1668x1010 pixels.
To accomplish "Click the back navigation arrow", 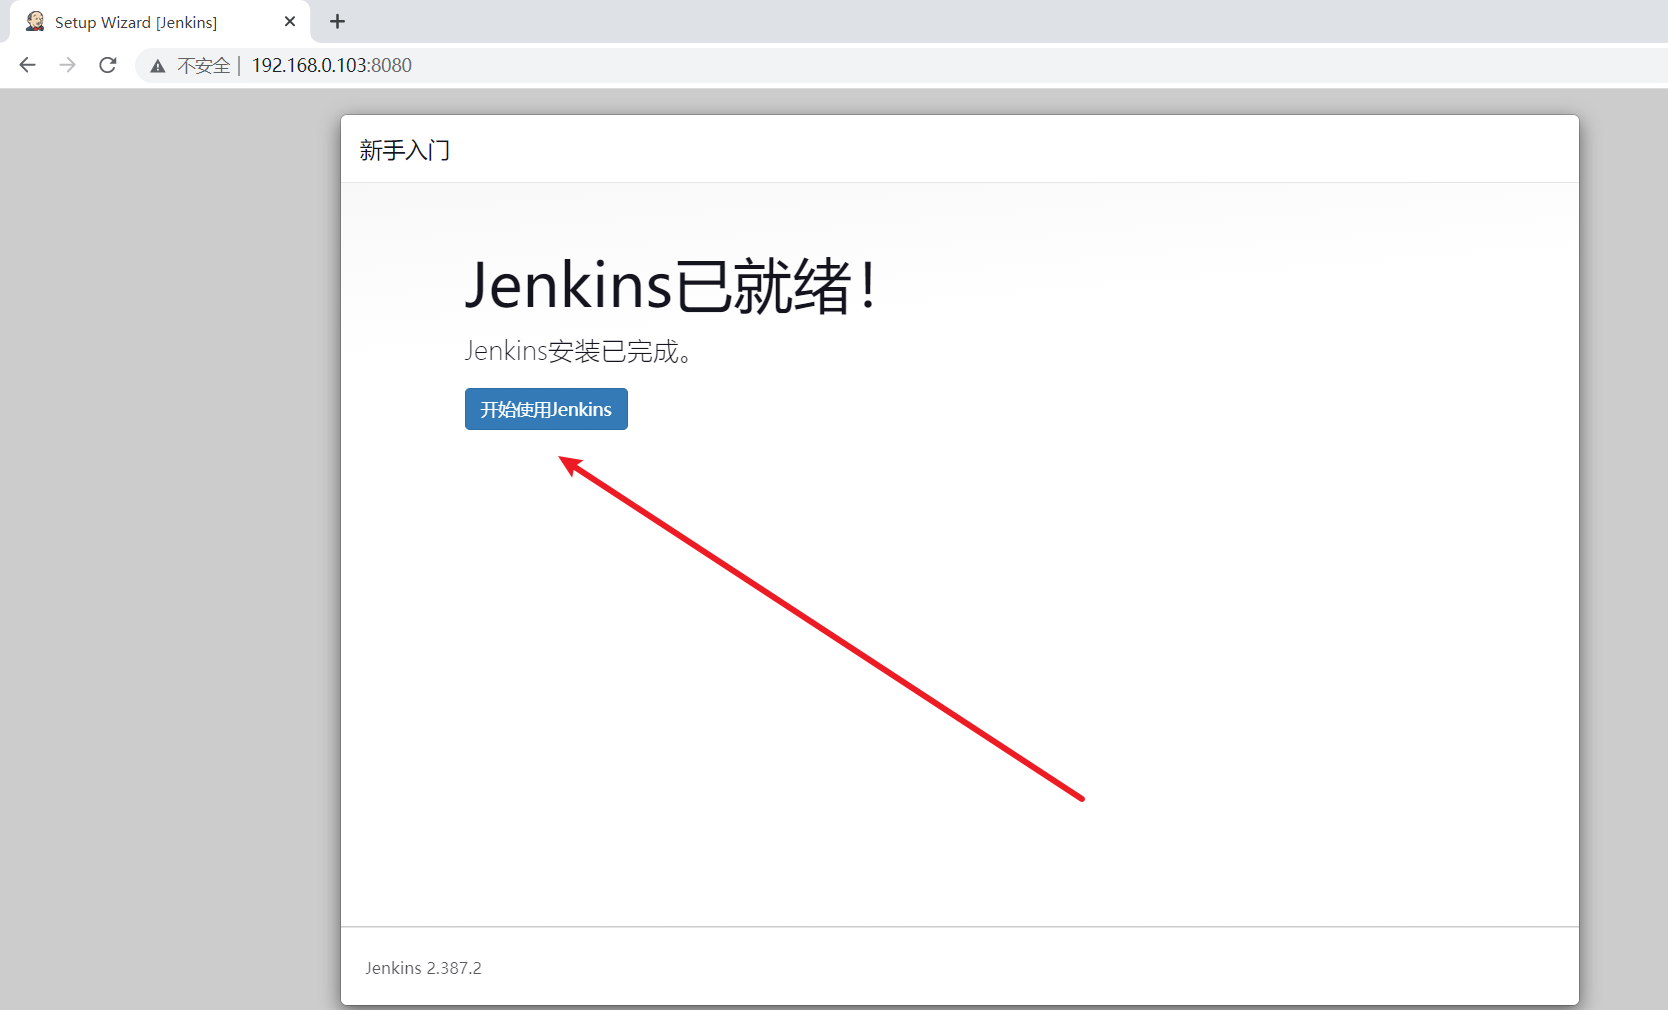I will (27, 65).
